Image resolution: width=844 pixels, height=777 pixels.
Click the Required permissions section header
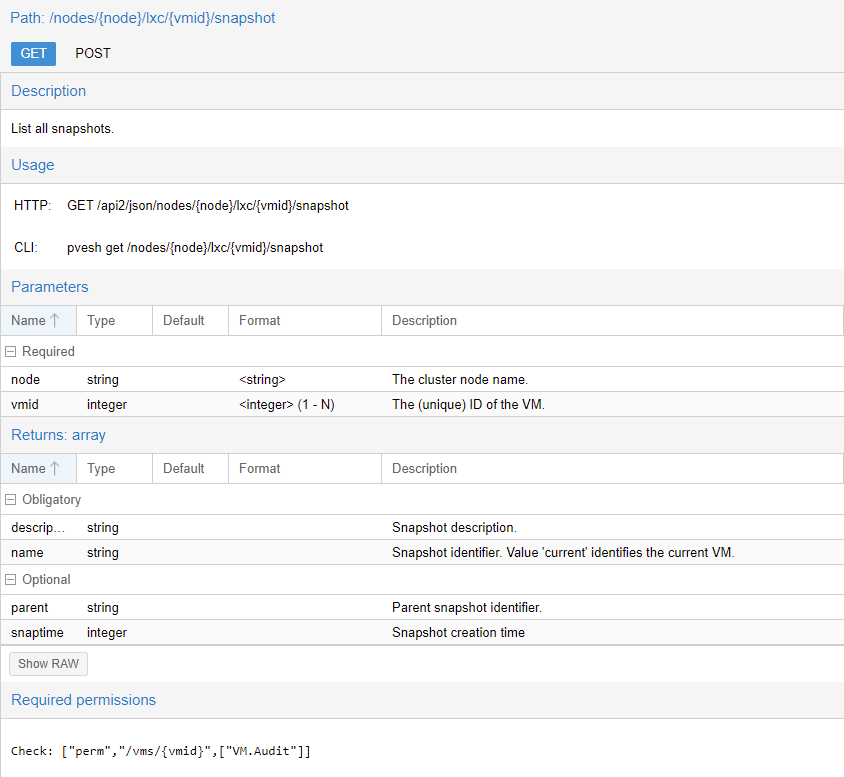coord(84,700)
